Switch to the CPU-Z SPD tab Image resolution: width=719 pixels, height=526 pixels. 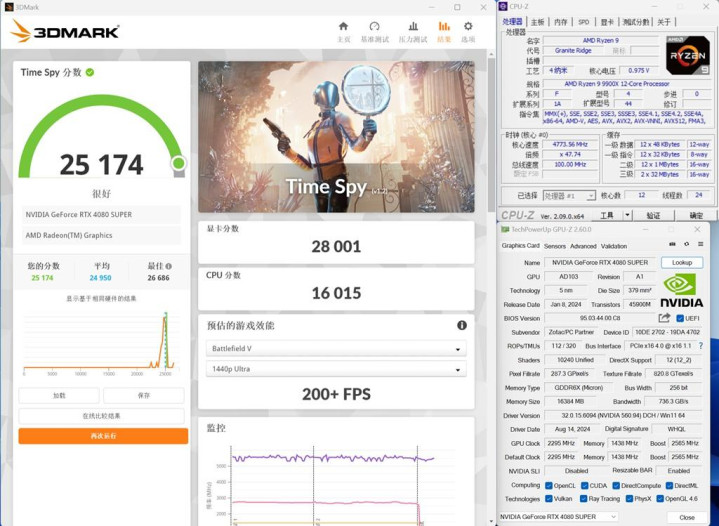[583, 22]
